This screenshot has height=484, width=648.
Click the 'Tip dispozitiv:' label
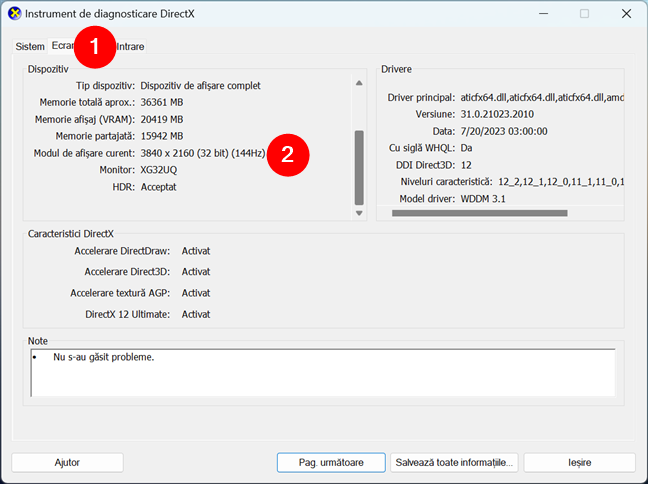click(105, 86)
